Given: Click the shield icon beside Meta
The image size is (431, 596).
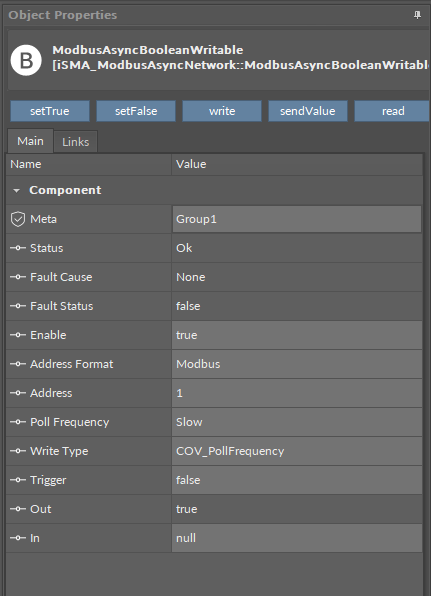Looking at the screenshot, I should point(18,219).
